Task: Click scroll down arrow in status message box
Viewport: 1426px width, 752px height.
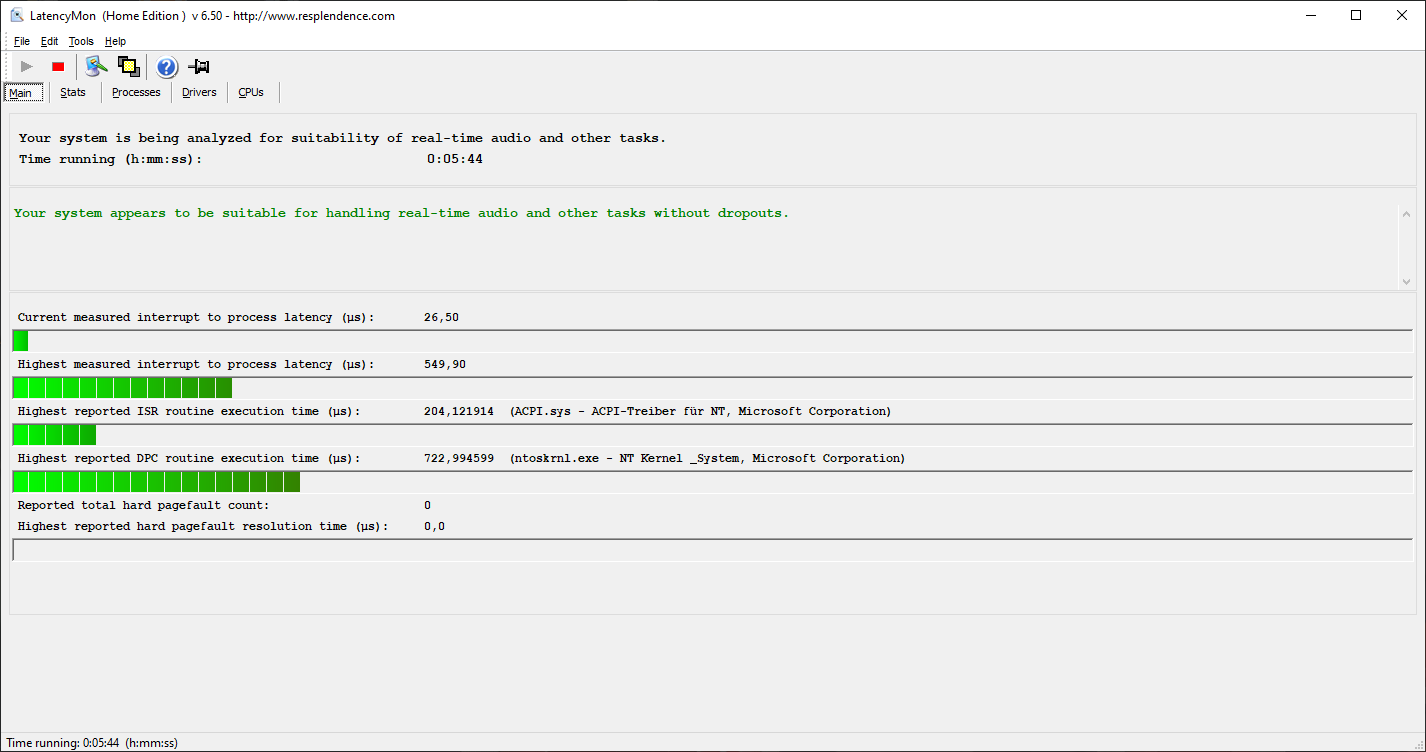Action: [1406, 282]
